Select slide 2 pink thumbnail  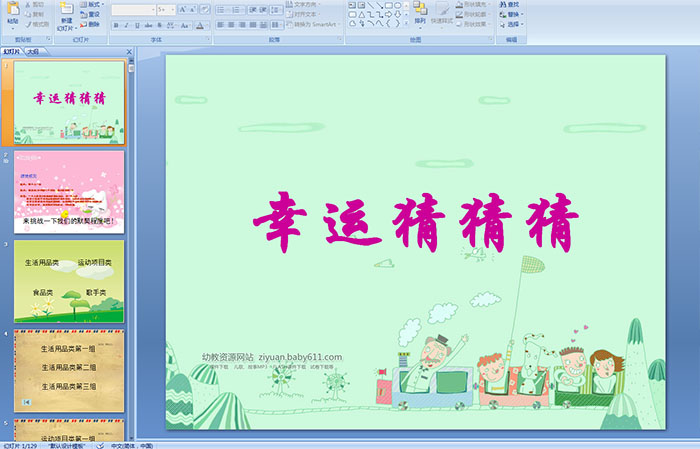[69, 192]
